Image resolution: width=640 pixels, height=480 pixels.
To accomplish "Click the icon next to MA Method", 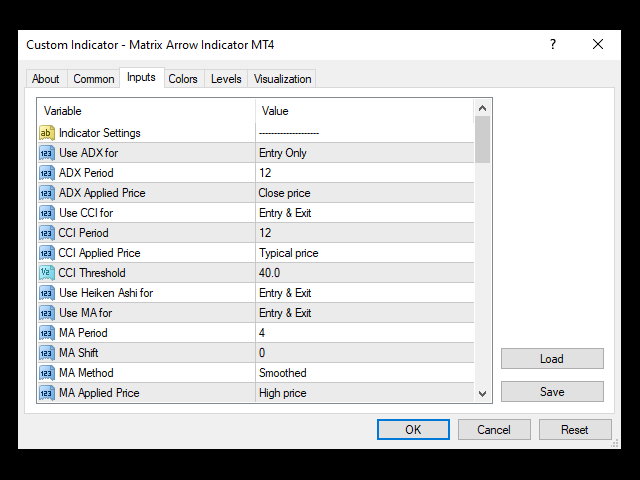I will click(47, 373).
